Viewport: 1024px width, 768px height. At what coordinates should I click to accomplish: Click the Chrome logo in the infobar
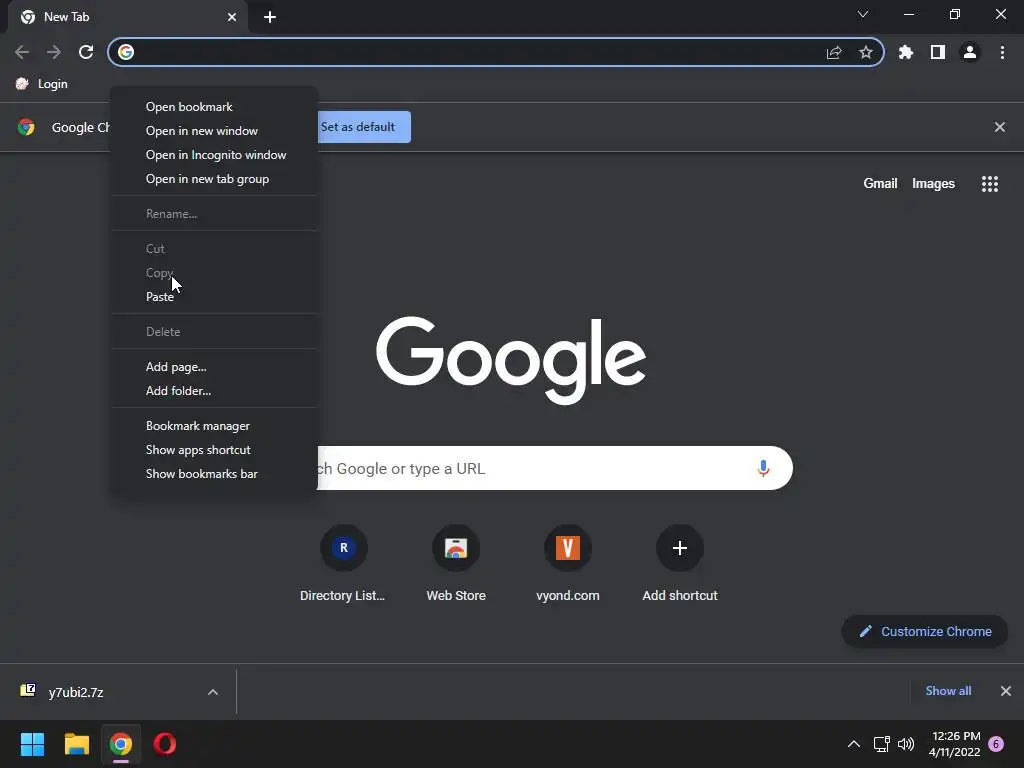(x=26, y=127)
